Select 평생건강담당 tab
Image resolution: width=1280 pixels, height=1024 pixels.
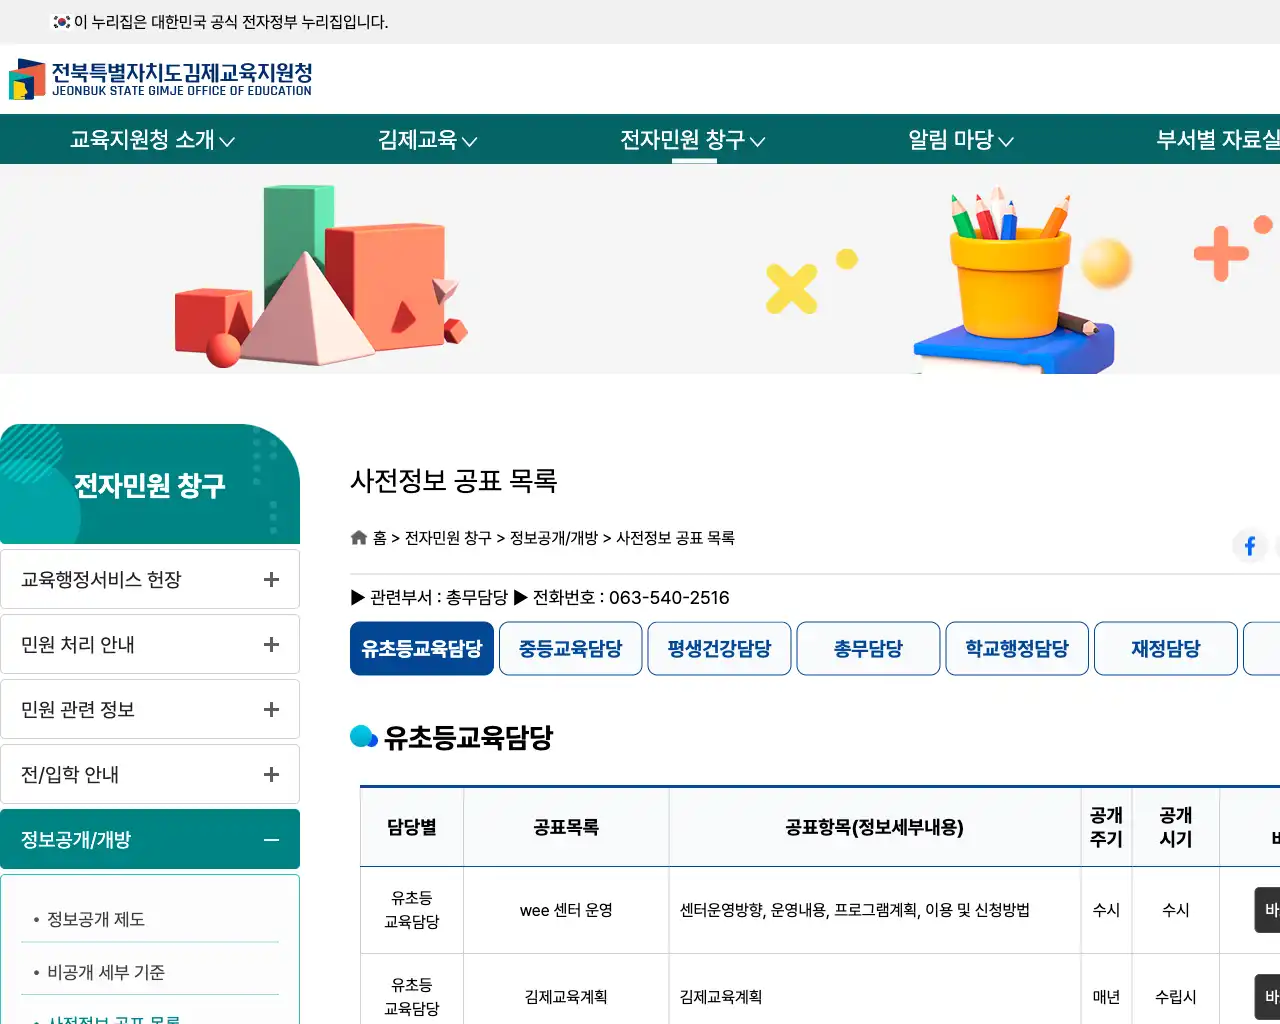click(720, 649)
